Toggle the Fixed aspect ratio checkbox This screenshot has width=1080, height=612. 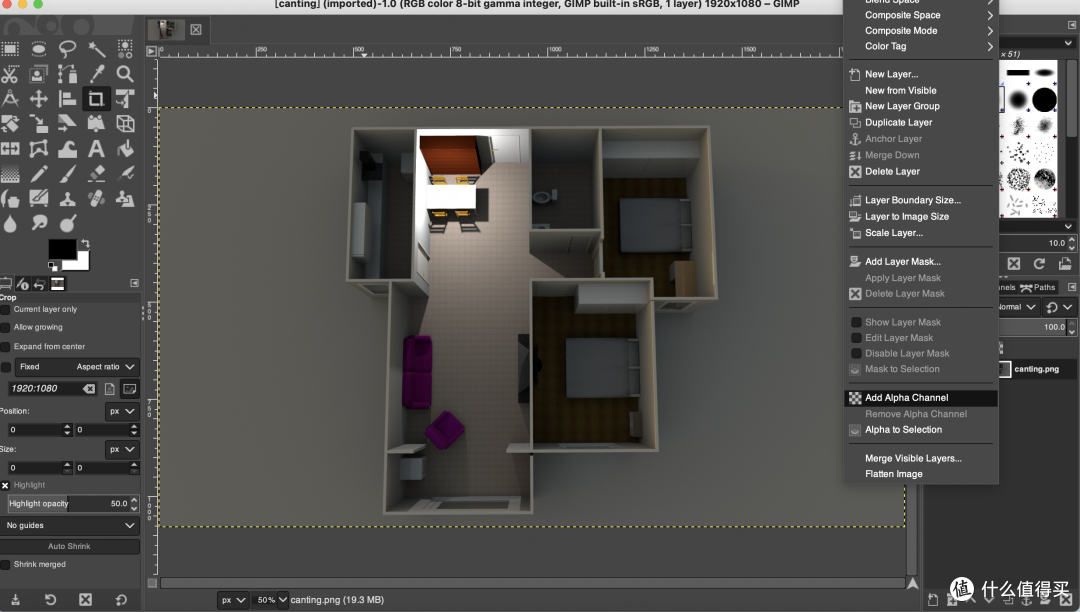pyautogui.click(x=6, y=367)
